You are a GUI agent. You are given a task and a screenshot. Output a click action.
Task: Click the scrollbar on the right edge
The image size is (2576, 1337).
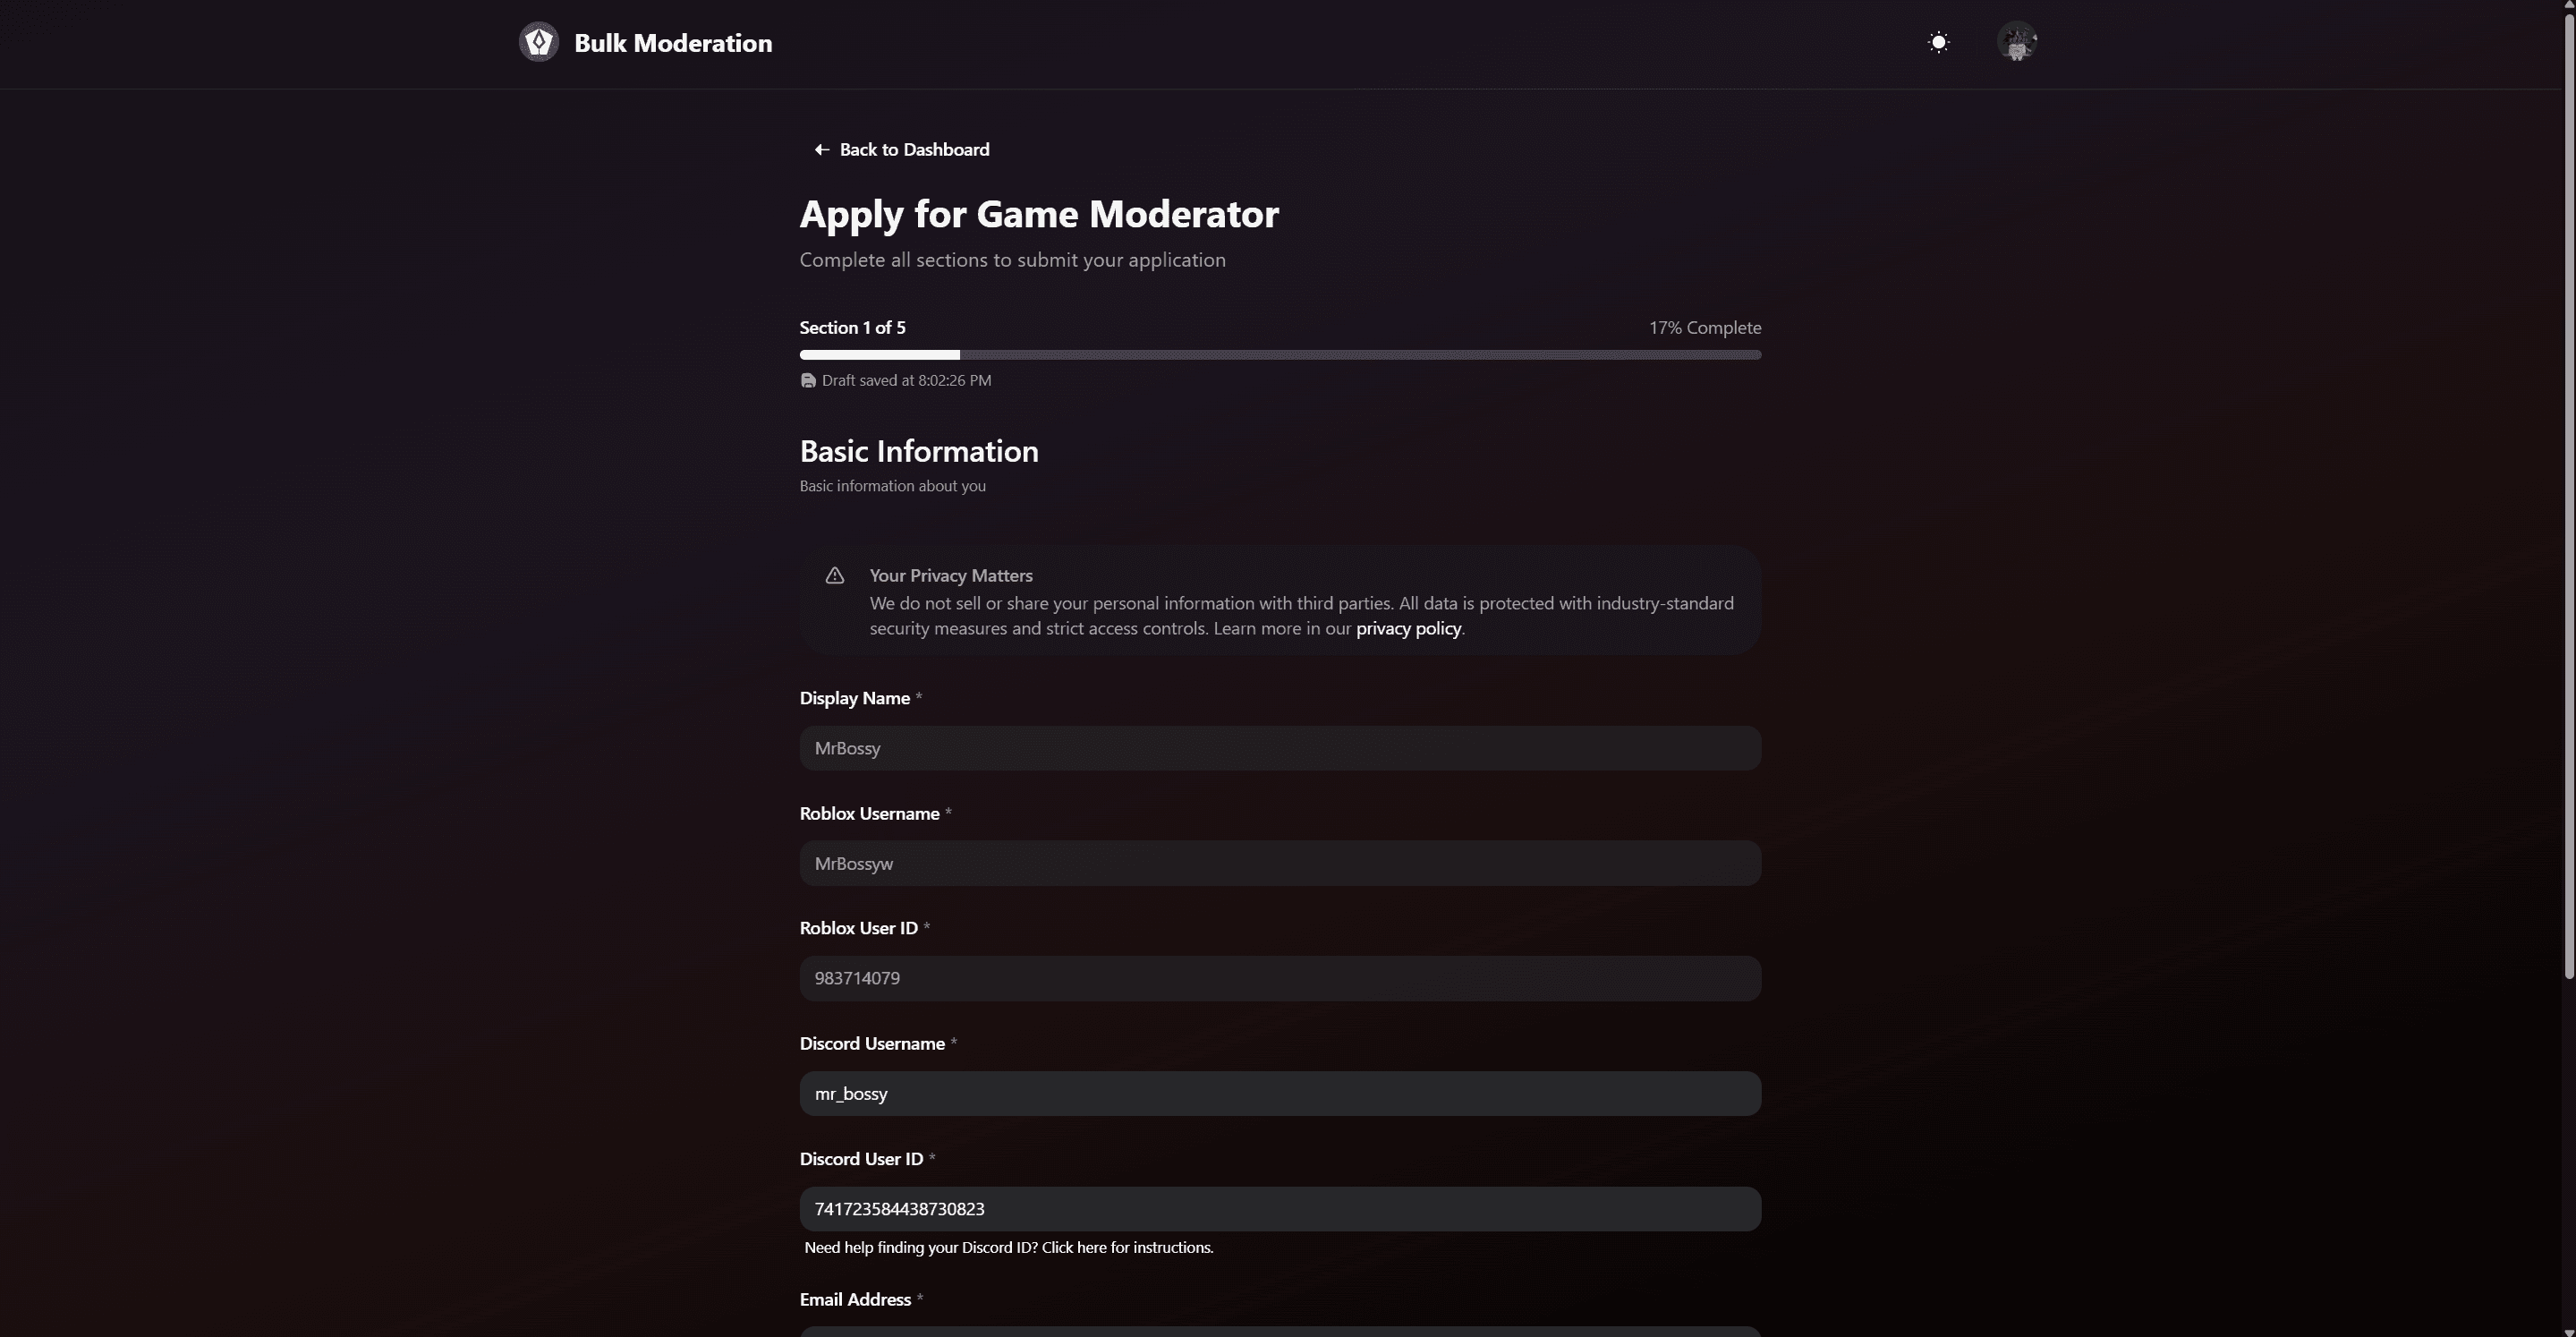coord(2568,500)
